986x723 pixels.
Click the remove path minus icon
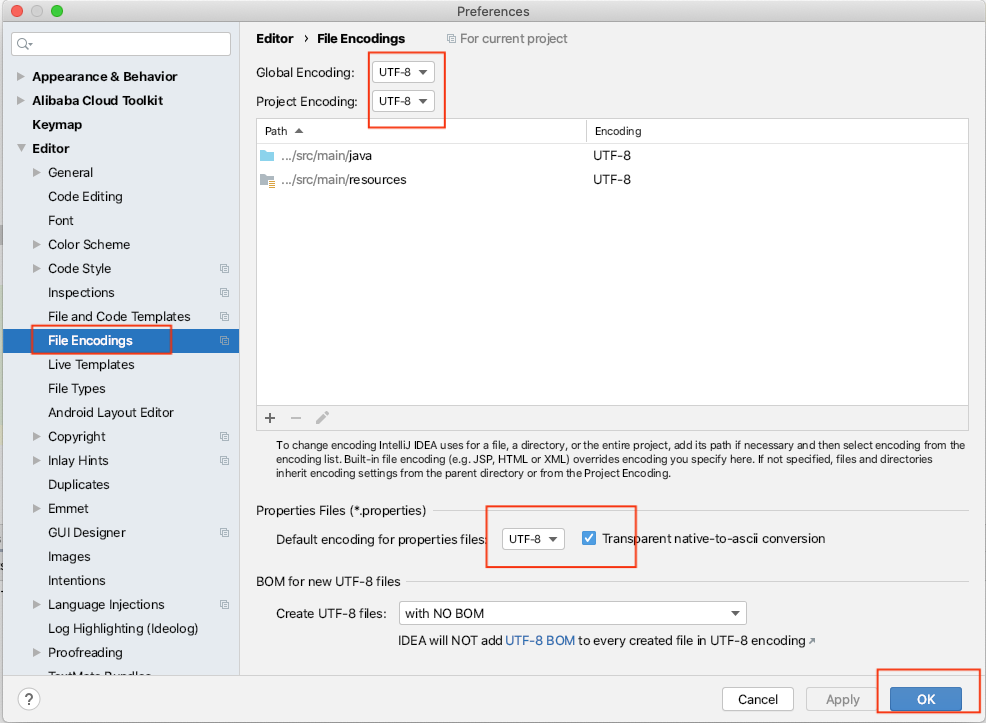click(296, 418)
